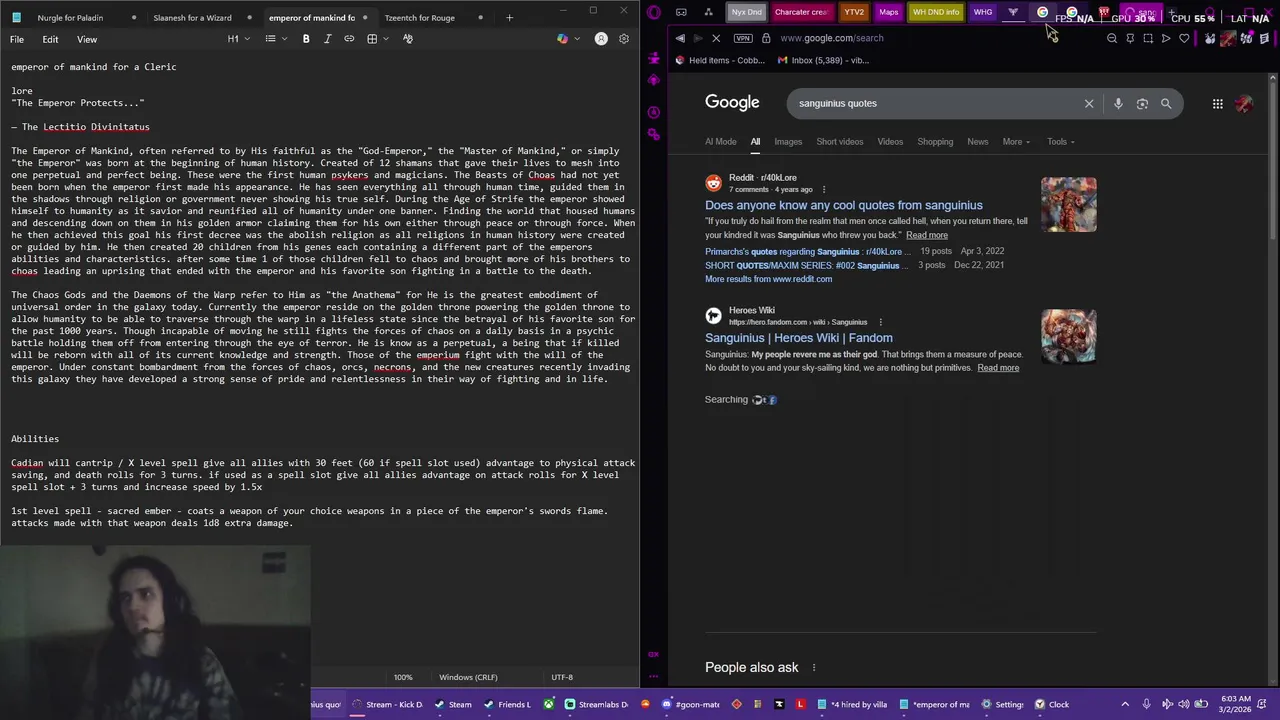
Task: Open the WH DND info browser tab
Action: click(935, 12)
